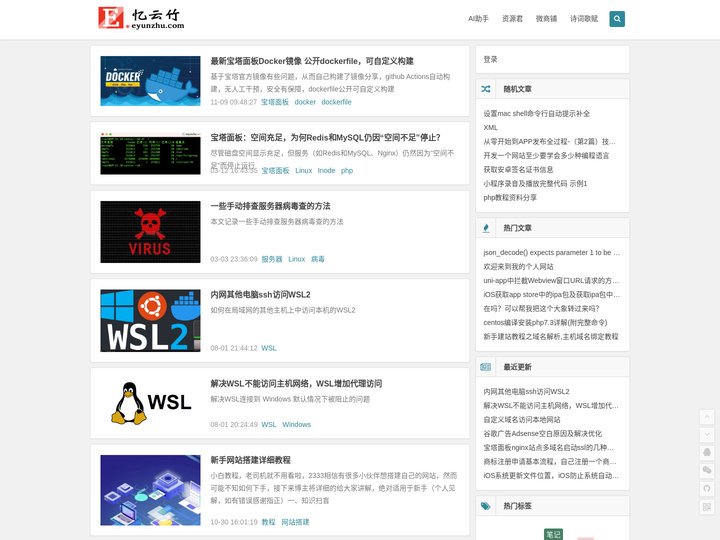Open random article 小程序录音及播放完整代码 示例1
Screen dimensions: 720x540
535,184
